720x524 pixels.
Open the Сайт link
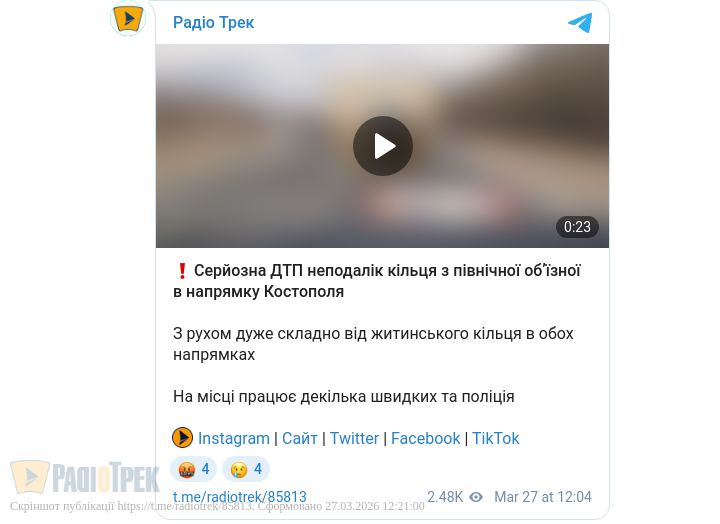299,438
